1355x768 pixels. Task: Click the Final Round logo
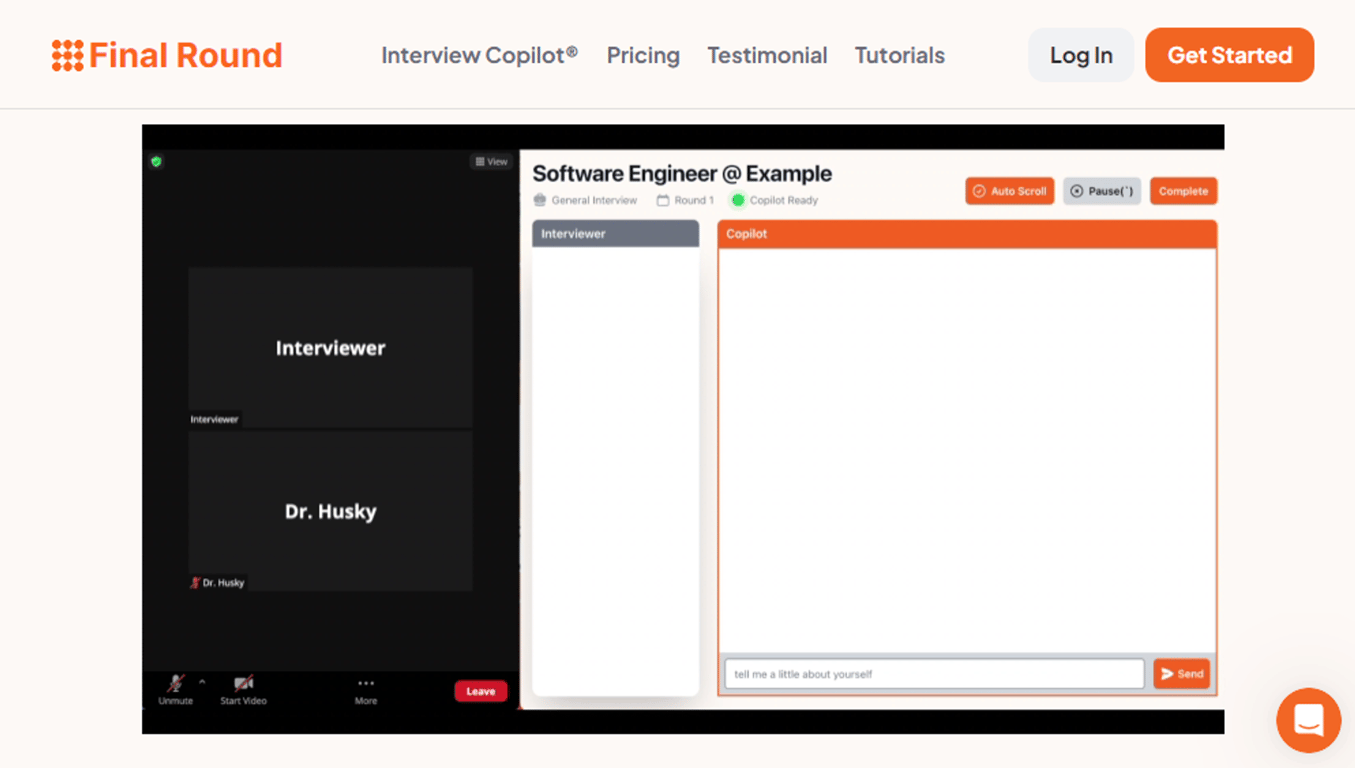[x=167, y=55]
